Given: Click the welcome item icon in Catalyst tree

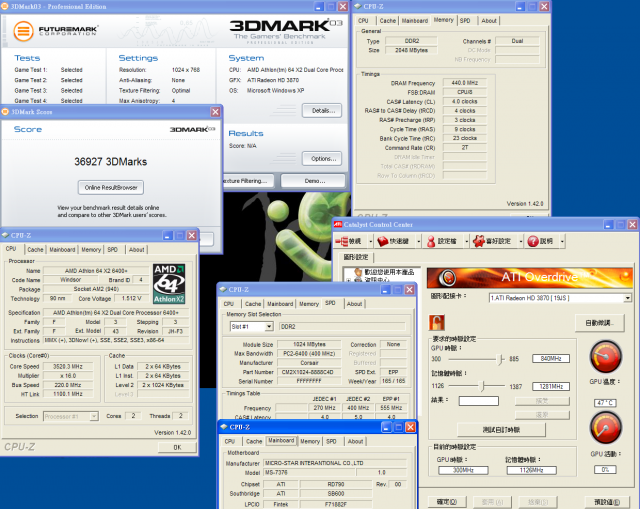Looking at the screenshot, I should 358,272.
